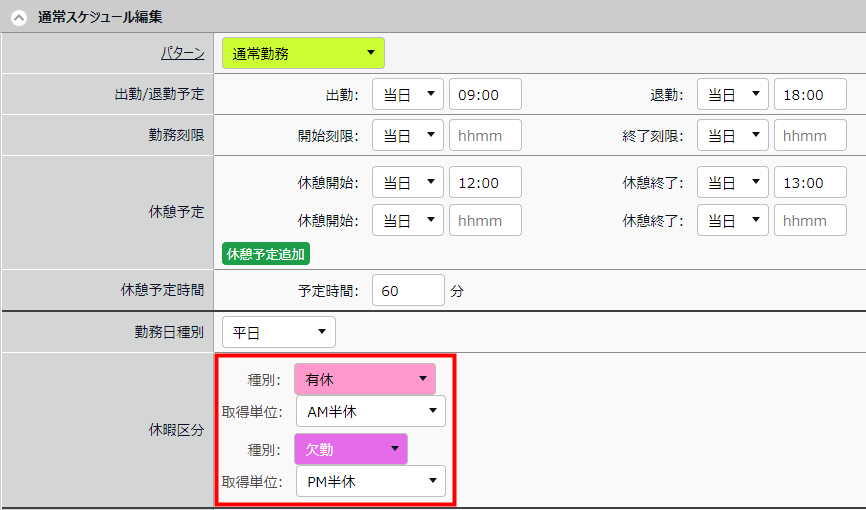This screenshot has height=510, width=866.
Task: Click the 予定時間 minutes field showing 60
Action: point(408,291)
